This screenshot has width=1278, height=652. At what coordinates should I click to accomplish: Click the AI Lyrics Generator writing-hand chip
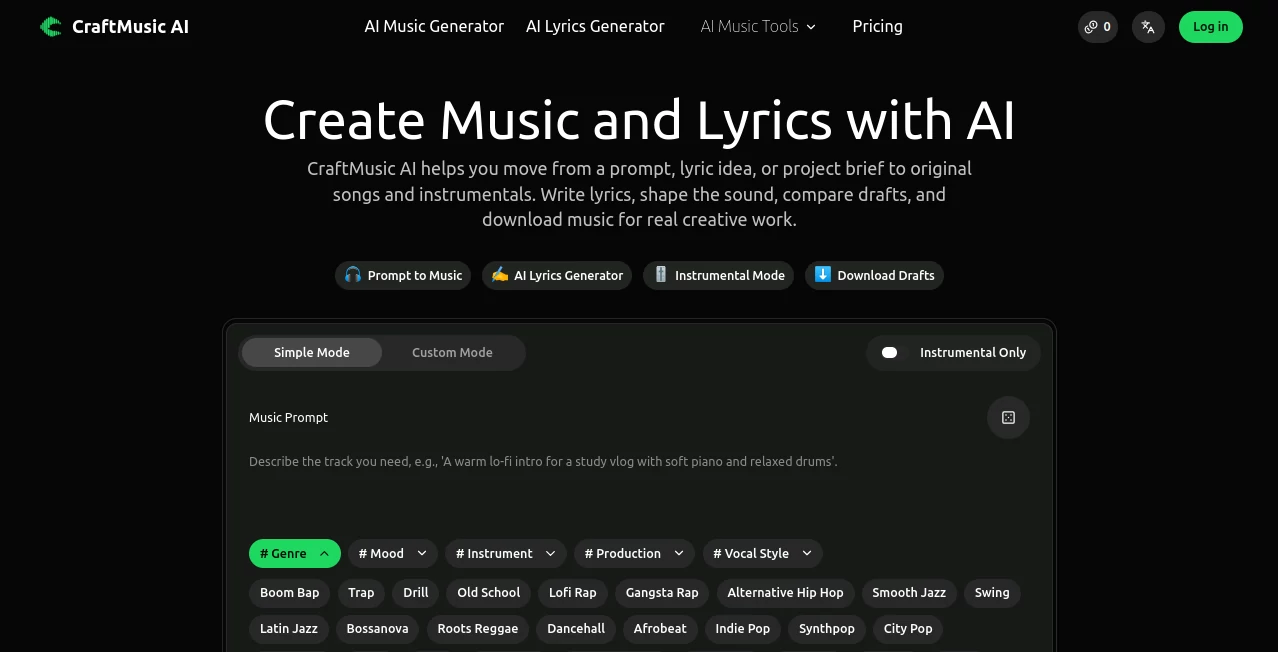(557, 276)
